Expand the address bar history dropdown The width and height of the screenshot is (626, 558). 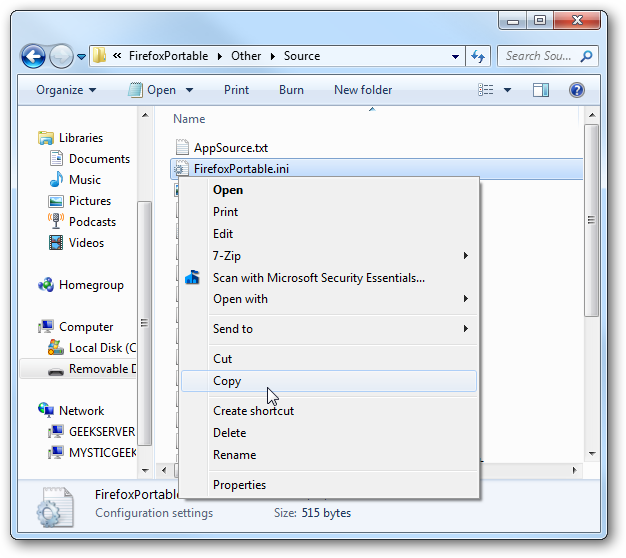point(455,57)
